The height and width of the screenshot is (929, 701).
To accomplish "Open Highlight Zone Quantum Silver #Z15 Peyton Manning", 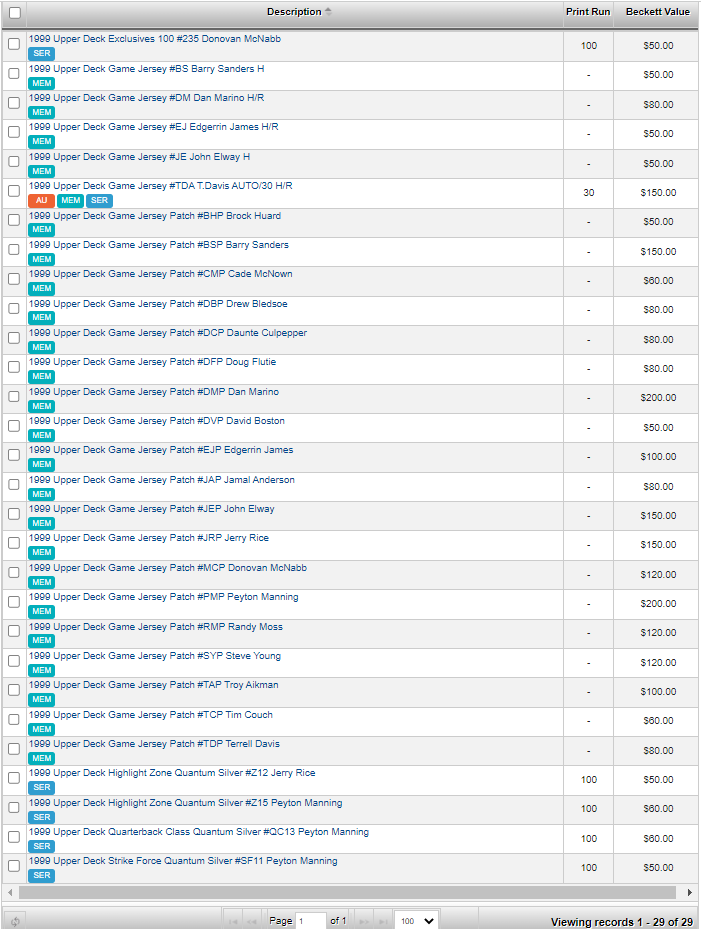I will 185,803.
